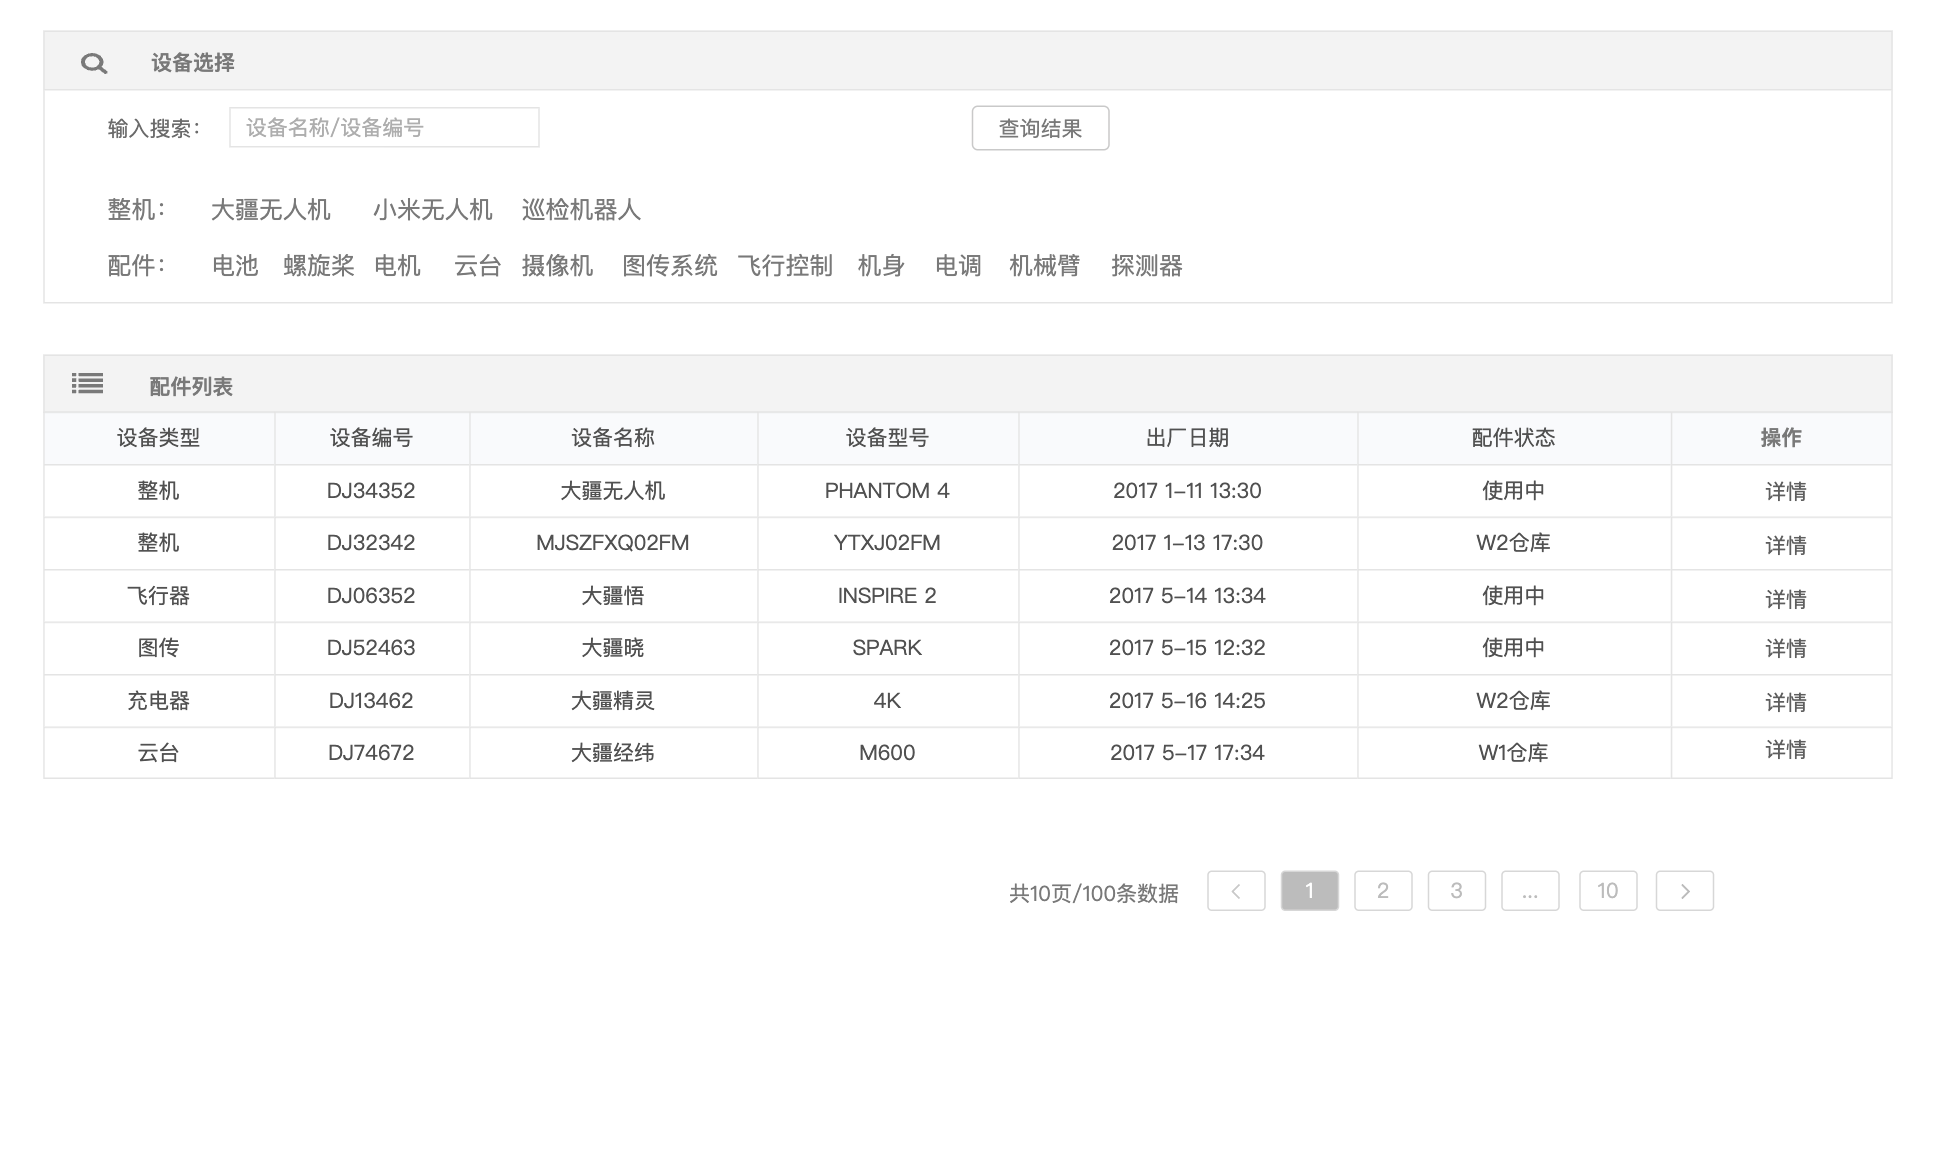The image size is (1940, 1150).
Task: Go to previous page arrow
Action: [x=1235, y=891]
